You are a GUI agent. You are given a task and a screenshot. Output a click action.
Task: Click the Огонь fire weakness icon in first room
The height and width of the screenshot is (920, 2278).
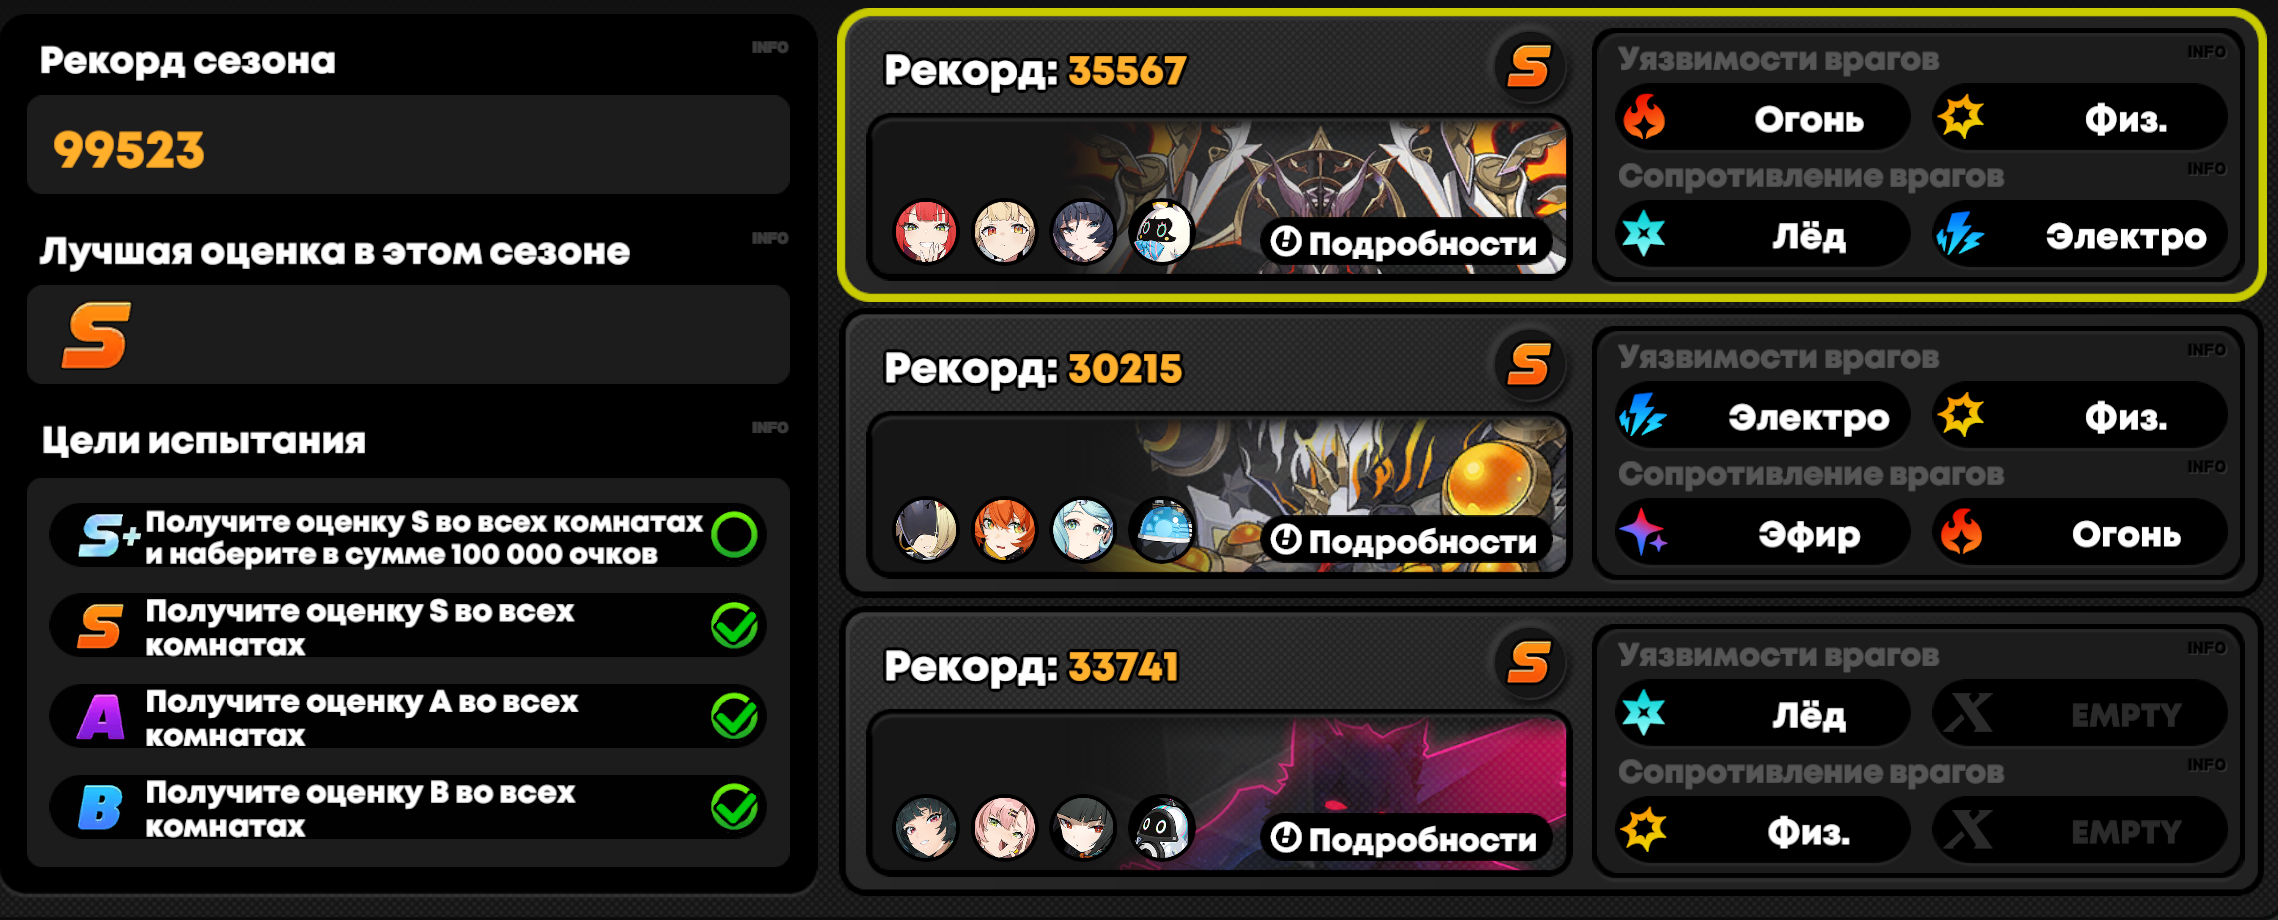[x=1644, y=117]
